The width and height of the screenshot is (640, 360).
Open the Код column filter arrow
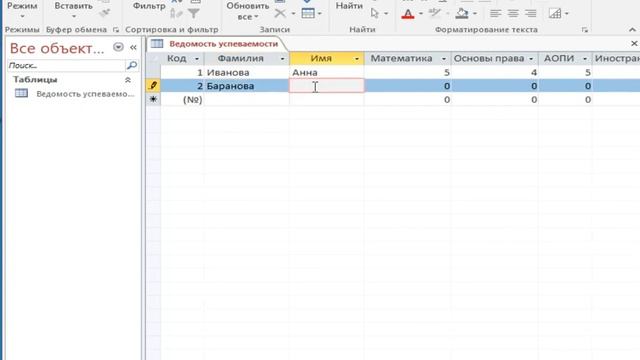pos(197,59)
